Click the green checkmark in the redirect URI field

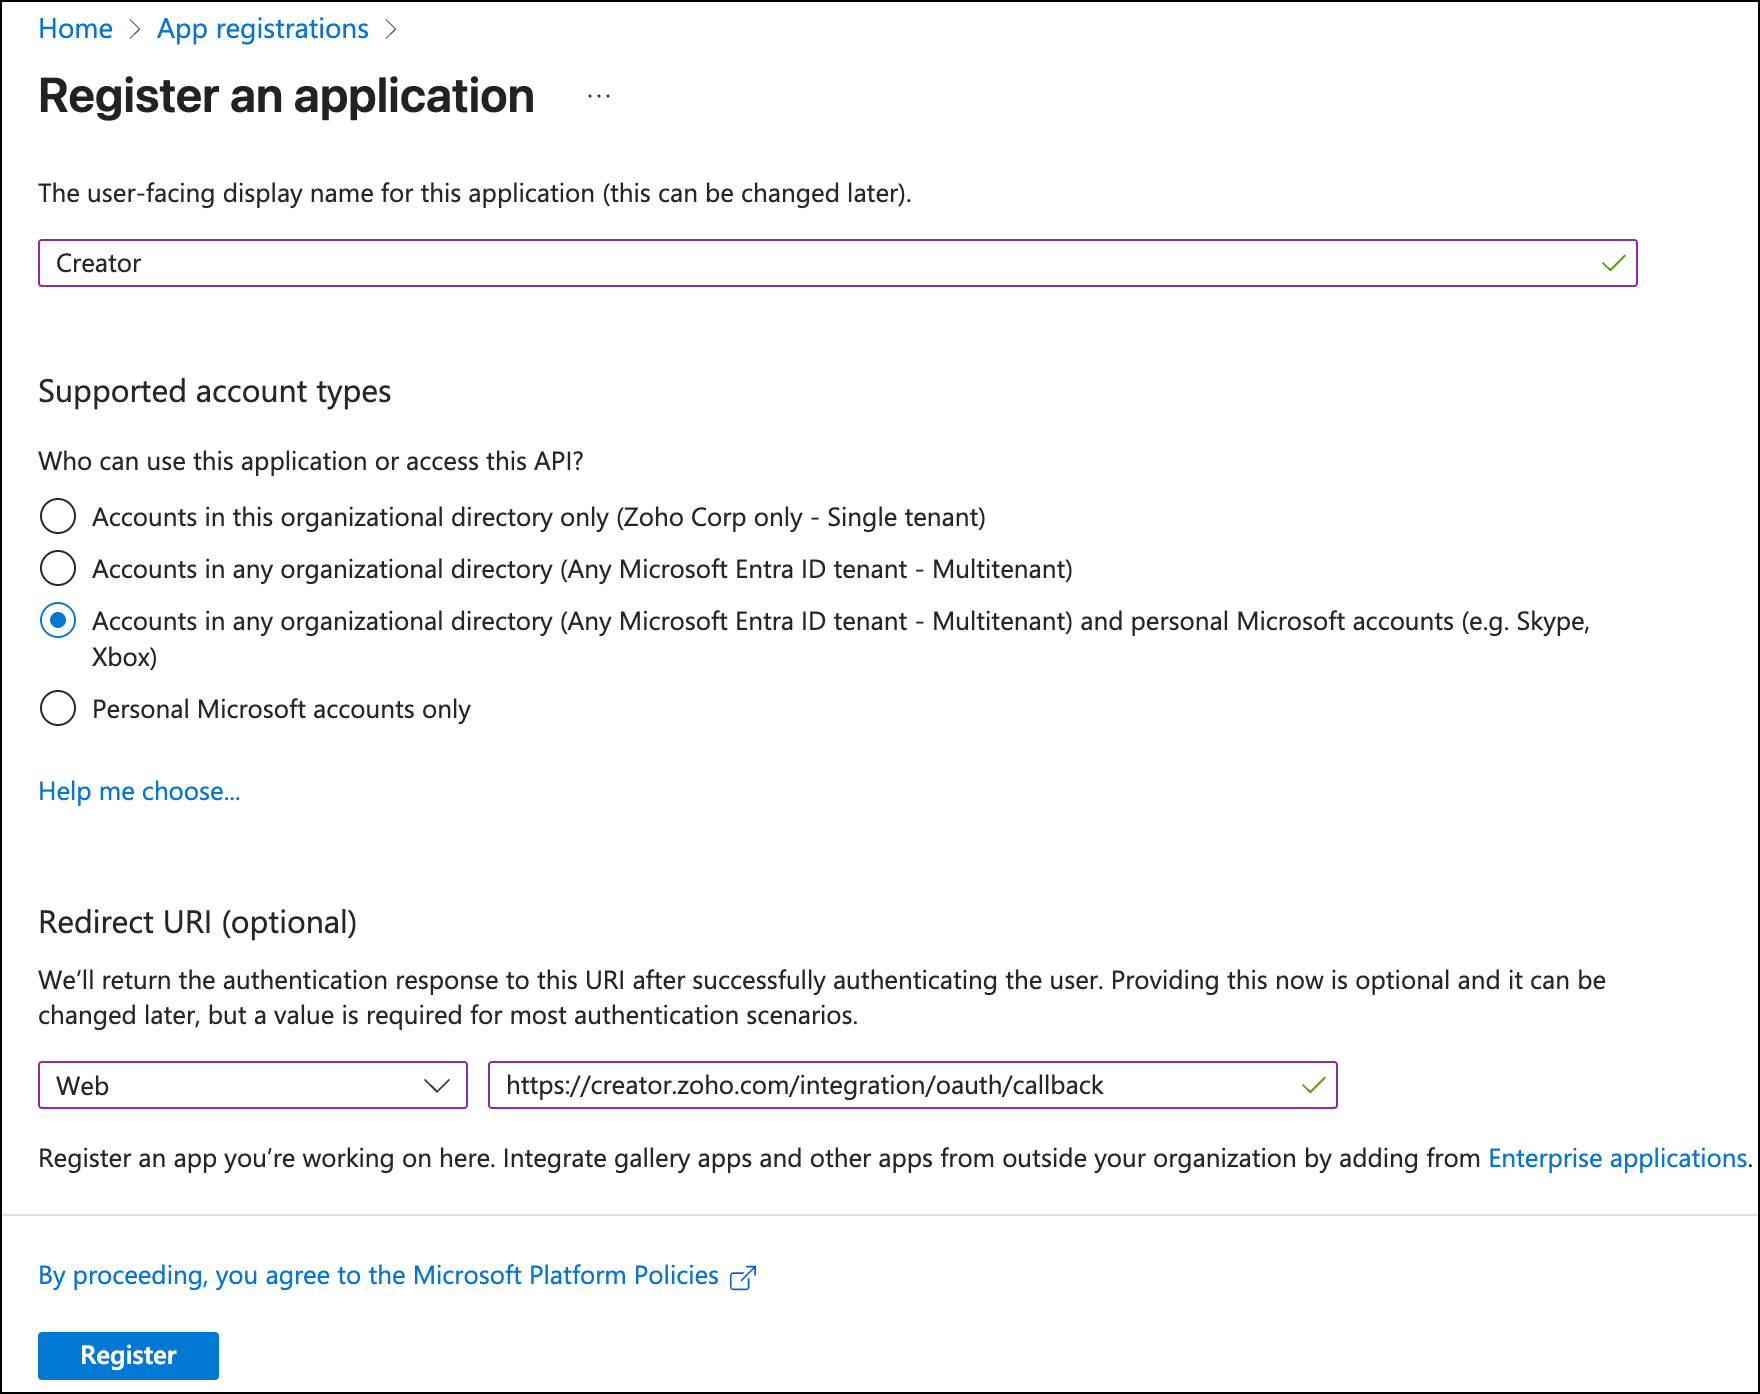tap(1313, 1085)
